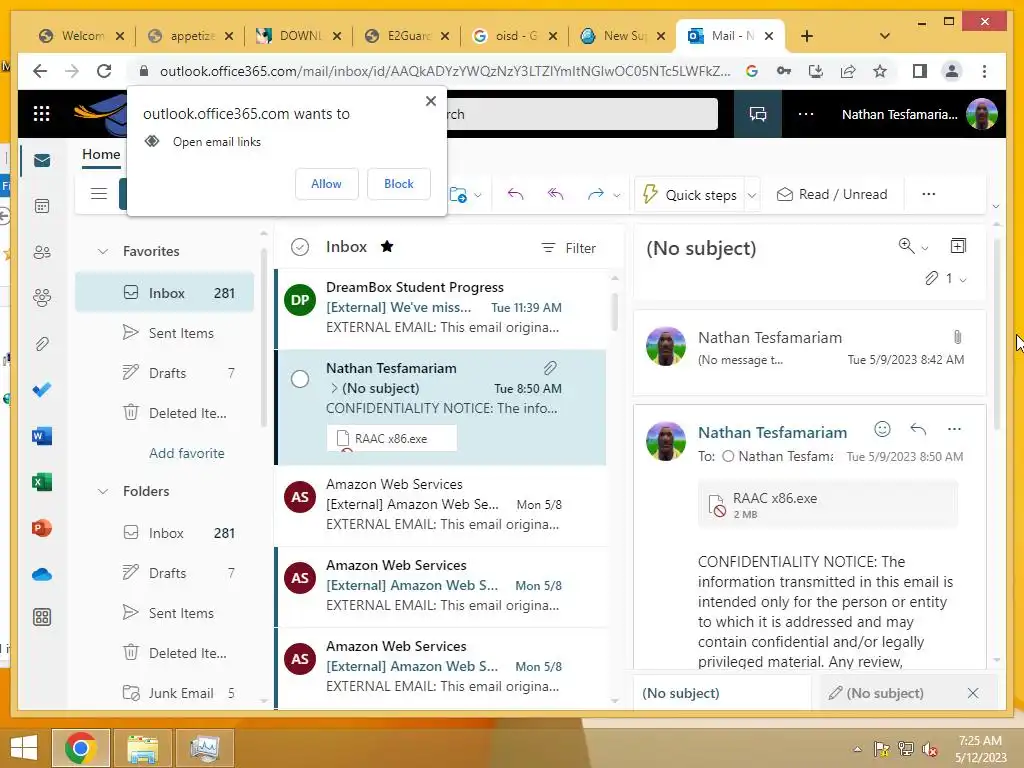
Task: Bookmark this page with the star icon
Action: (x=880, y=71)
